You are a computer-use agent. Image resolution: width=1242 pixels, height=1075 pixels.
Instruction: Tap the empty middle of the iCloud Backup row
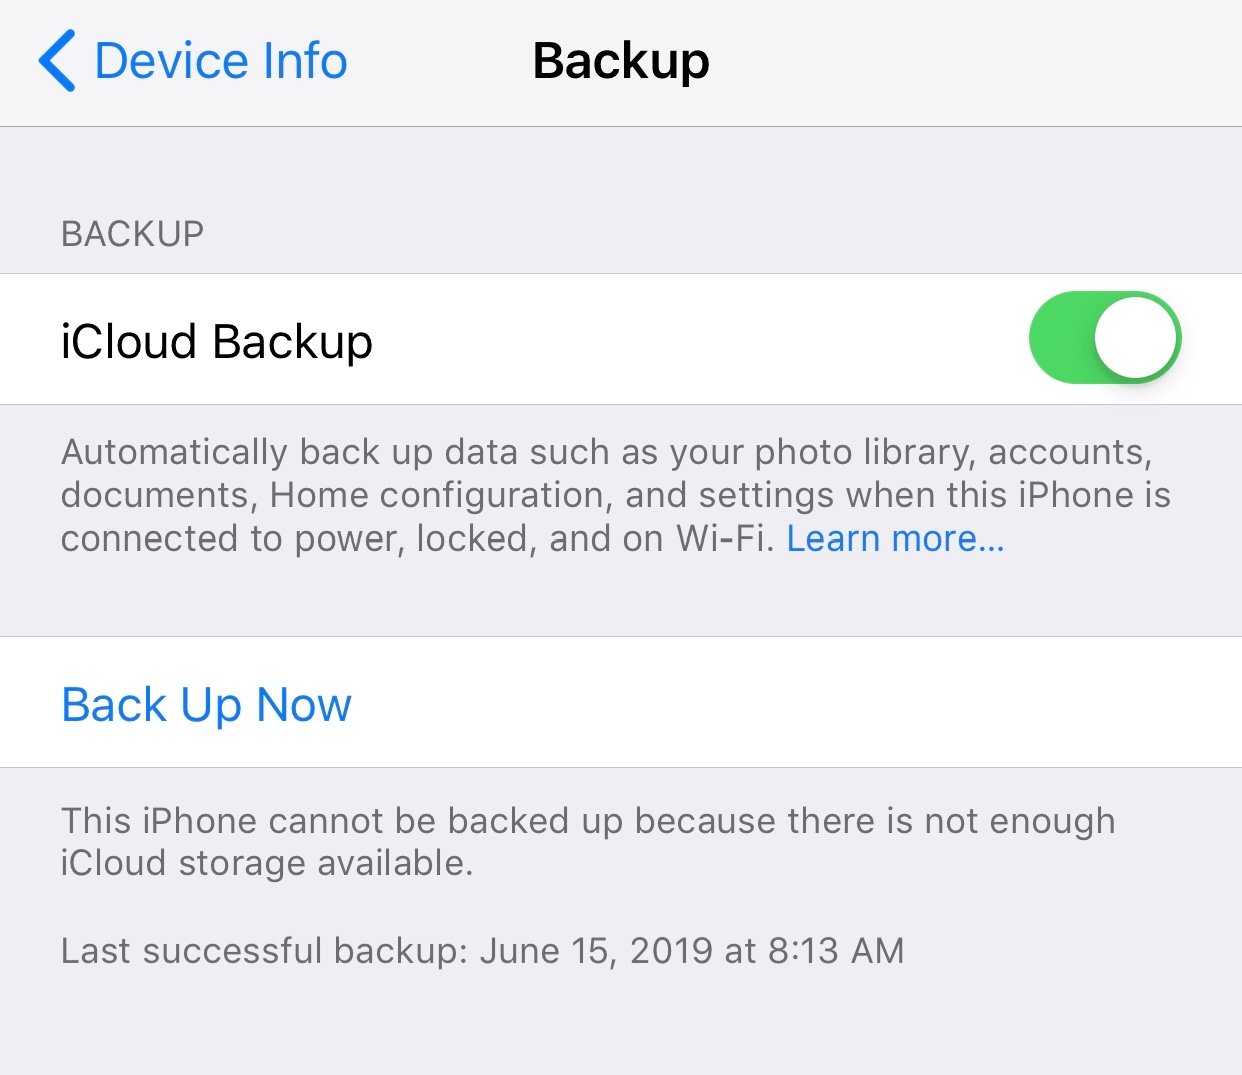700,340
